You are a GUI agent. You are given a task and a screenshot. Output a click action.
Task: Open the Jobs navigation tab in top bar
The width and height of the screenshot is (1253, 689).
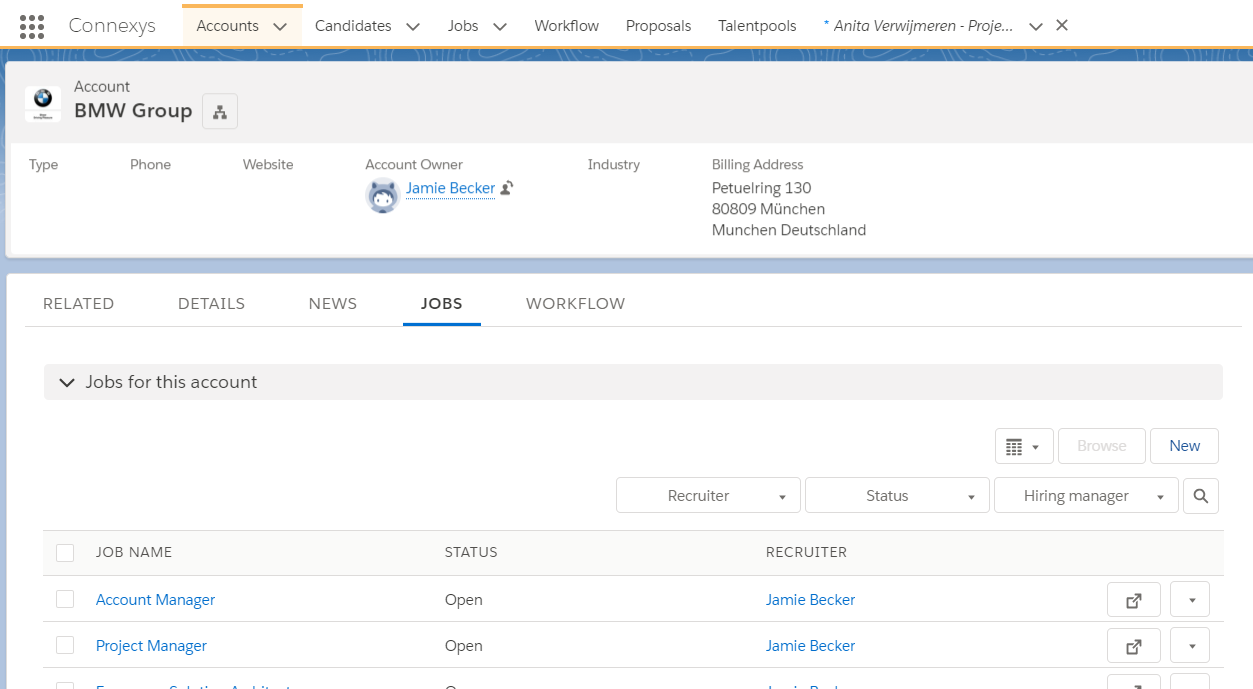pyautogui.click(x=463, y=26)
